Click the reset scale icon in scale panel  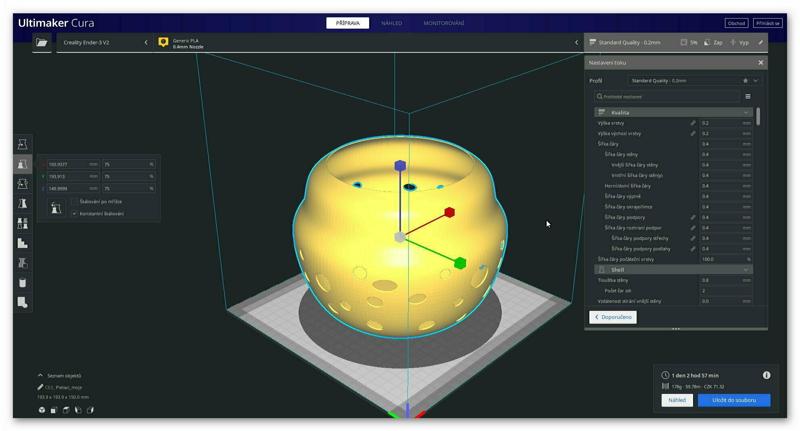pyautogui.click(x=56, y=208)
